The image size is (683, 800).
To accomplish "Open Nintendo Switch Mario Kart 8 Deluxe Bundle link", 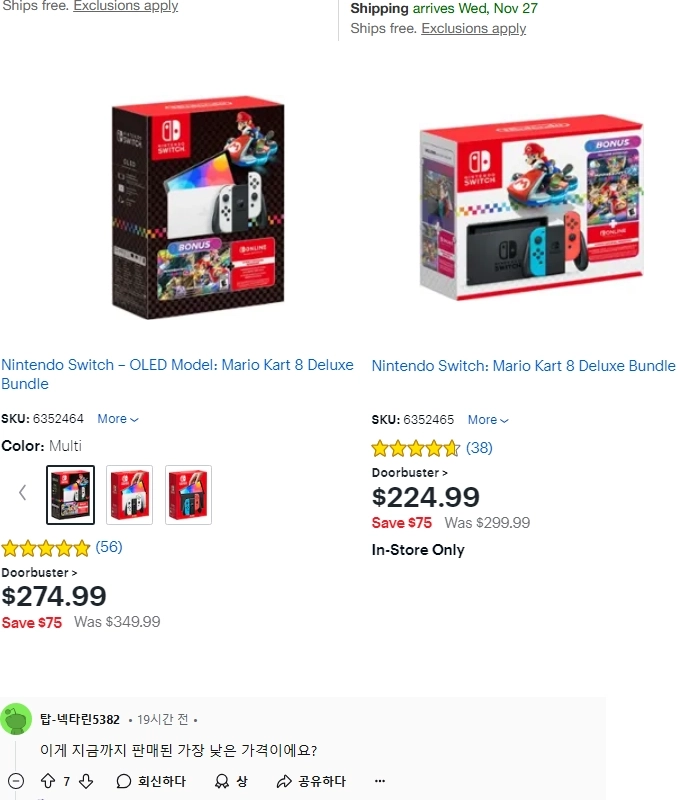I will [523, 366].
